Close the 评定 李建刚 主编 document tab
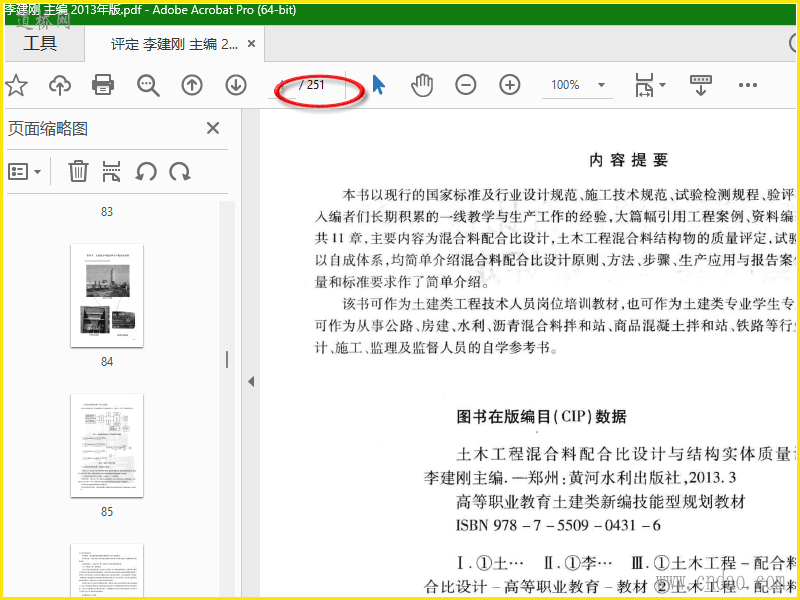 click(252, 44)
